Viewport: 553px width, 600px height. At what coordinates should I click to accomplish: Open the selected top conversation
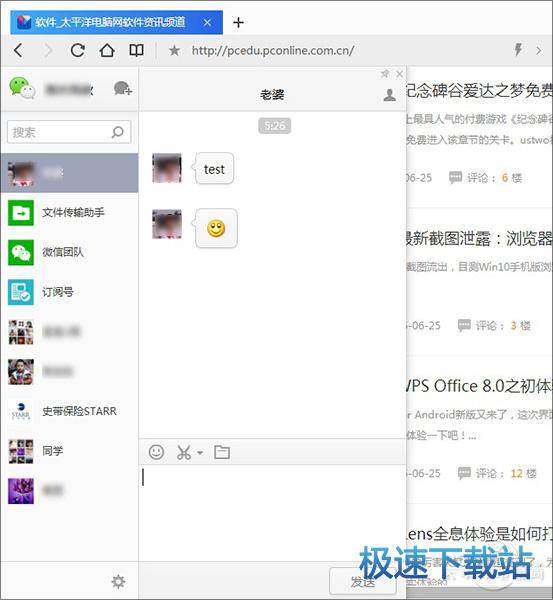point(69,173)
